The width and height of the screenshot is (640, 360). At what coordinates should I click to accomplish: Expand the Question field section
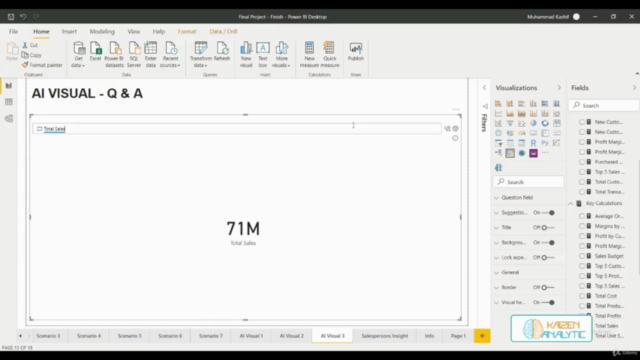(x=496, y=198)
